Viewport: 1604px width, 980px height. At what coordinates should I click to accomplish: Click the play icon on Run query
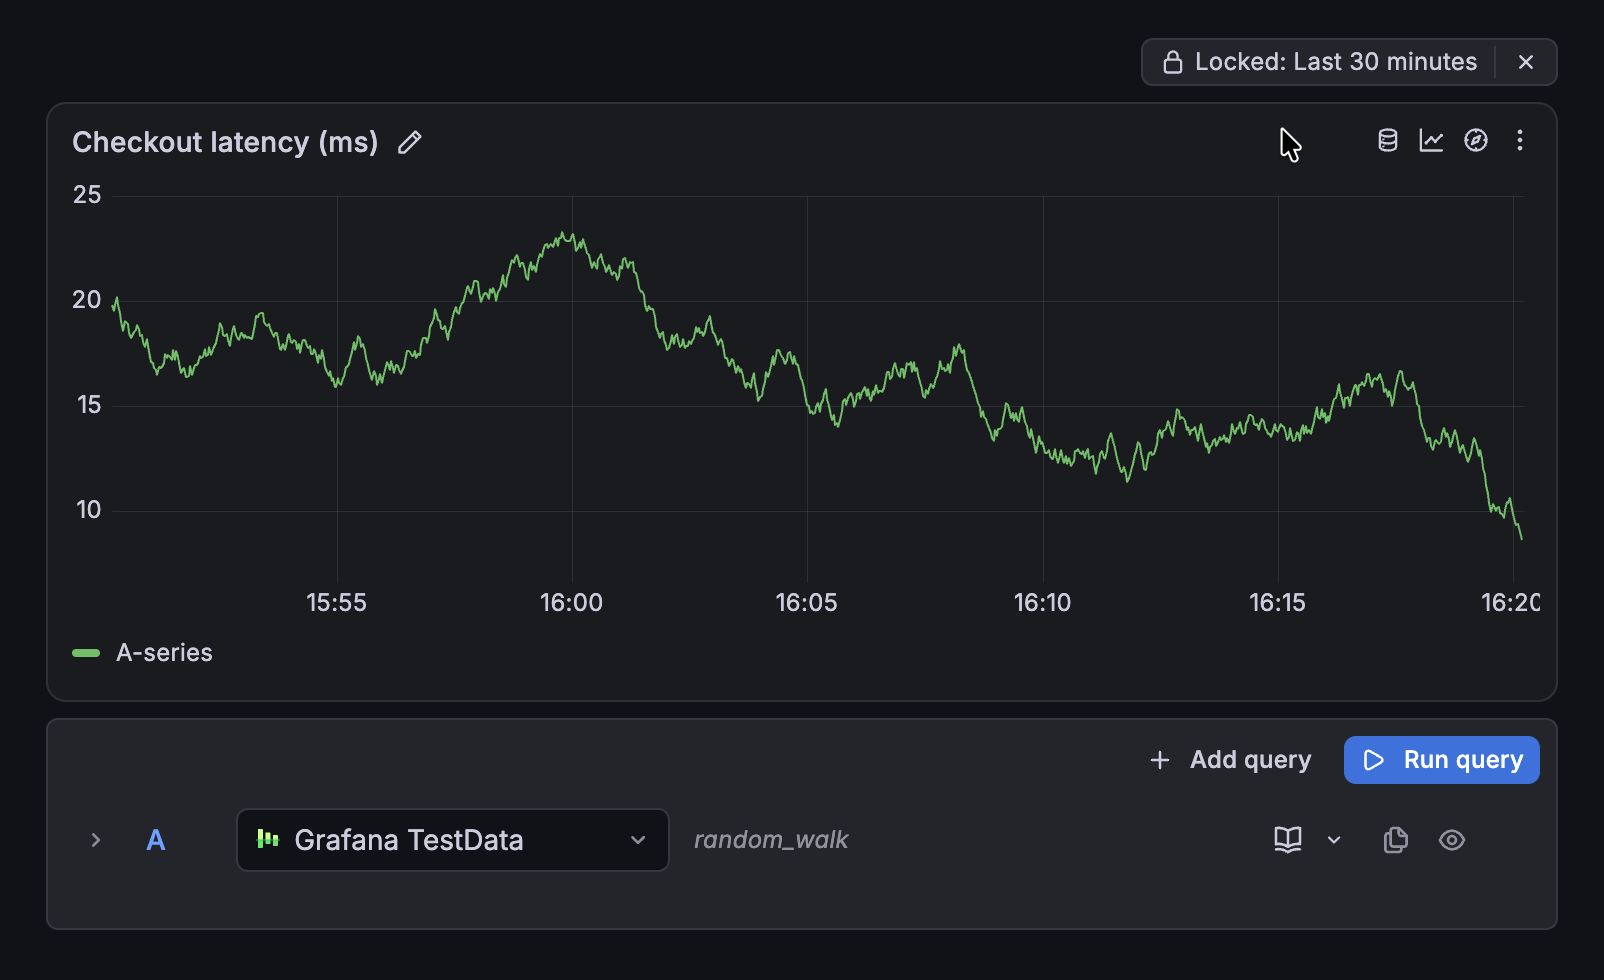coord(1374,760)
